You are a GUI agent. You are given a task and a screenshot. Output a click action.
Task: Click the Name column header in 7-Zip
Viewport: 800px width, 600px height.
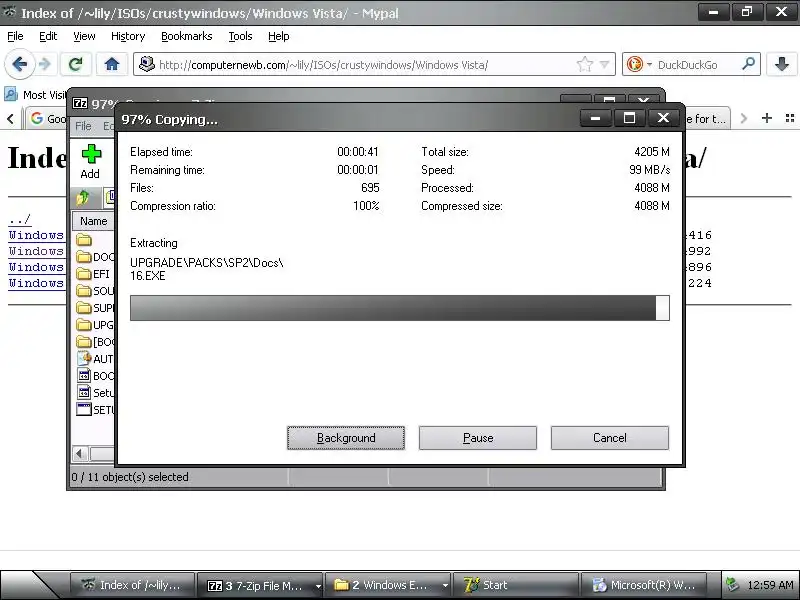tap(93, 221)
